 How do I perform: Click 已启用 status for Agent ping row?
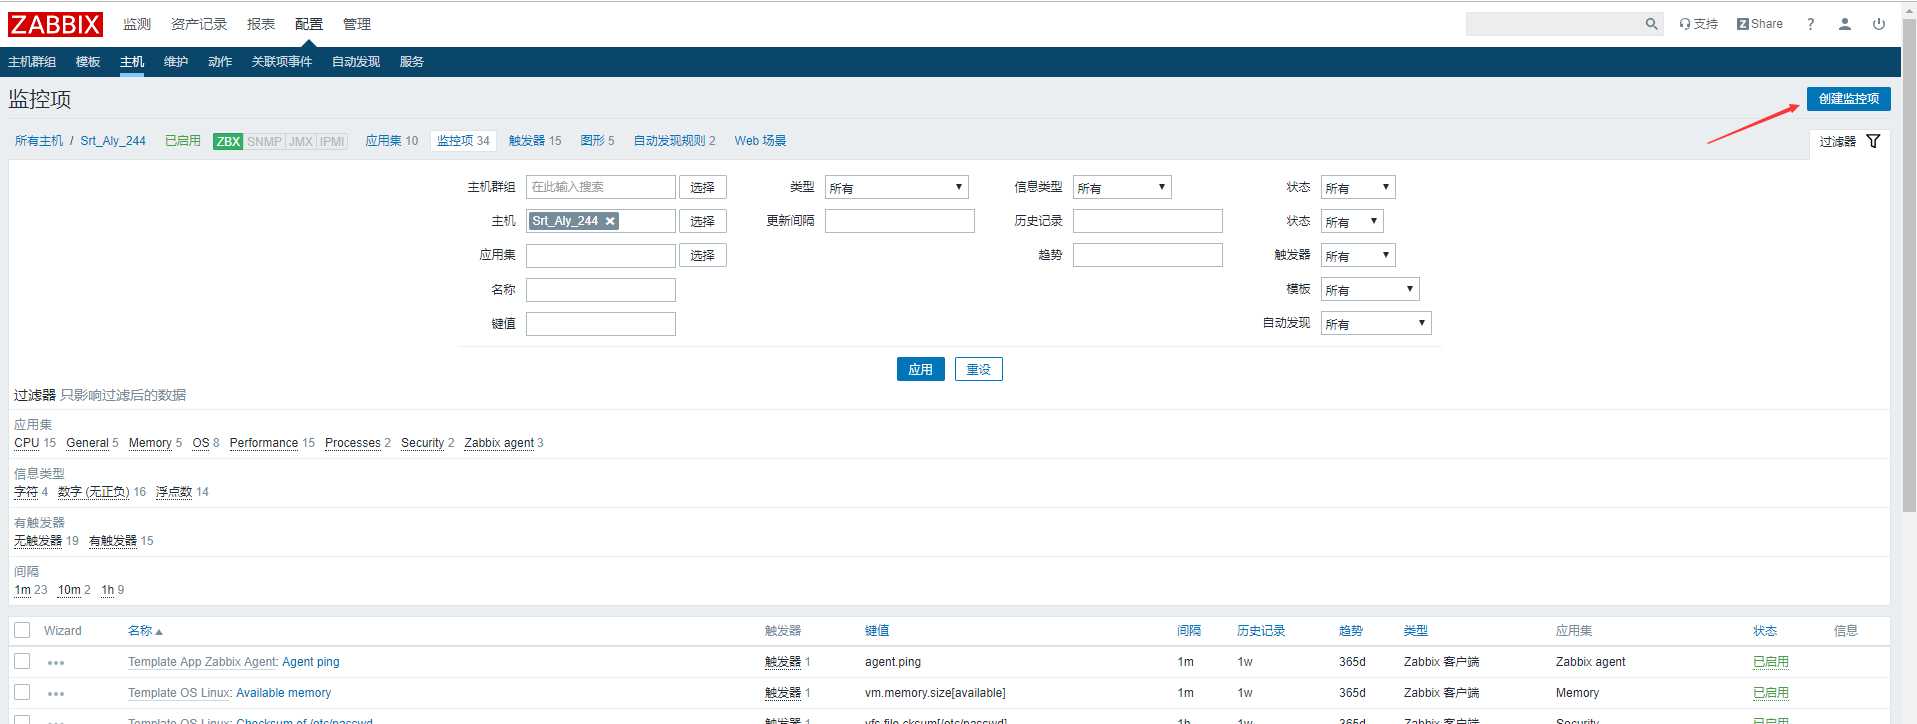(1771, 662)
